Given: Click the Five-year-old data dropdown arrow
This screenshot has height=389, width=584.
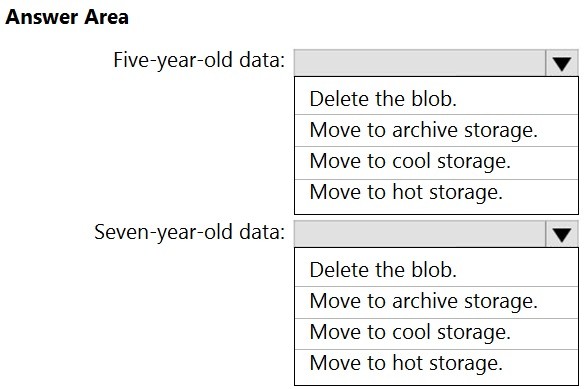Looking at the screenshot, I should click(x=562, y=63).
